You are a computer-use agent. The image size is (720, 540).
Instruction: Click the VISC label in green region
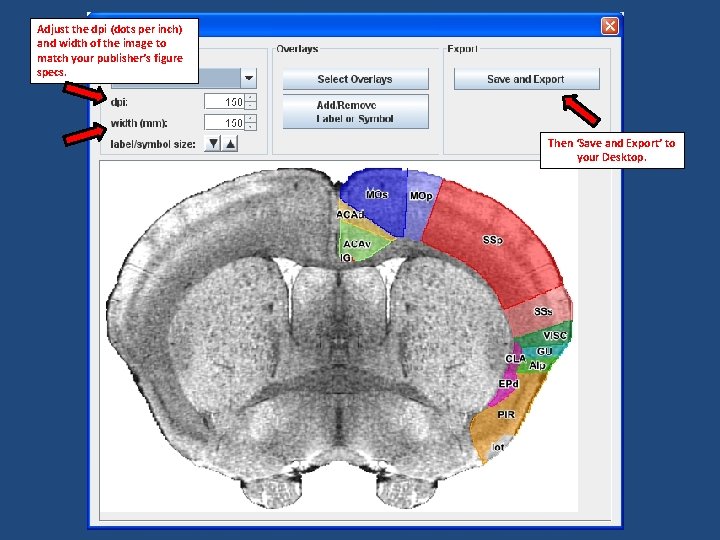tap(555, 336)
